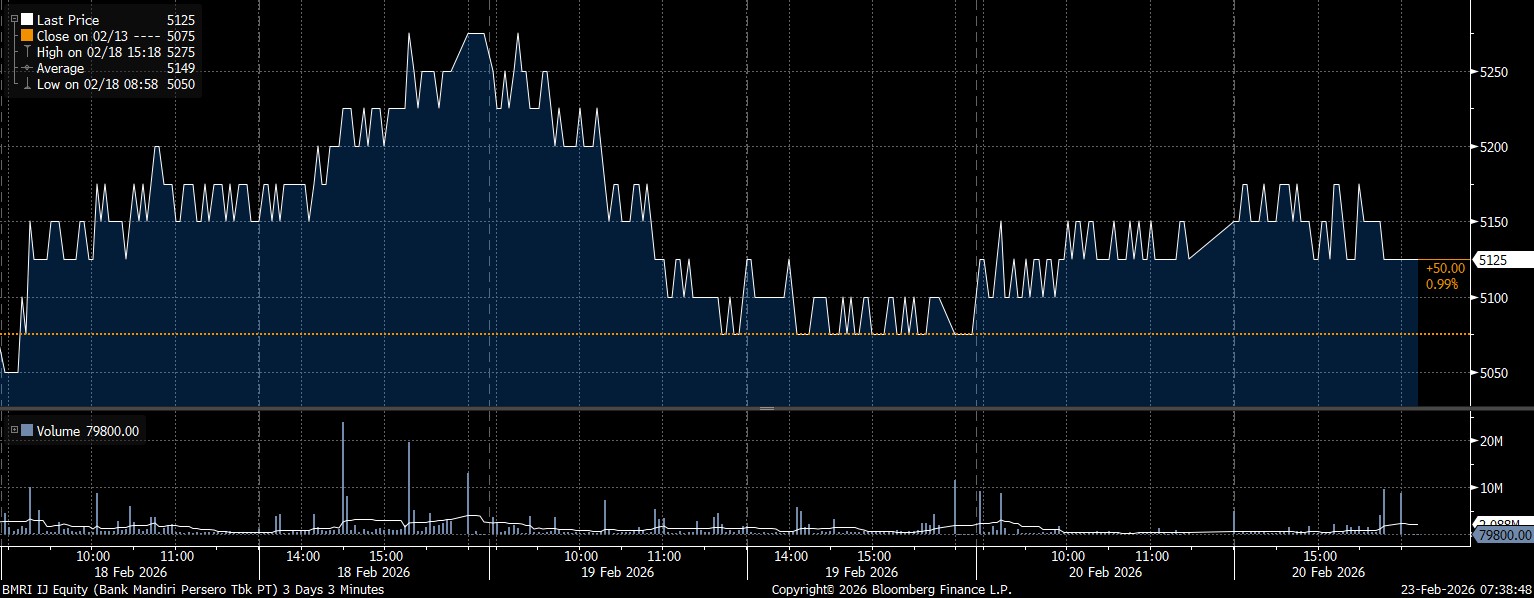Viewport: 1534px width, 598px height.
Task: Select the Average line icon in legend
Action: click(27, 68)
